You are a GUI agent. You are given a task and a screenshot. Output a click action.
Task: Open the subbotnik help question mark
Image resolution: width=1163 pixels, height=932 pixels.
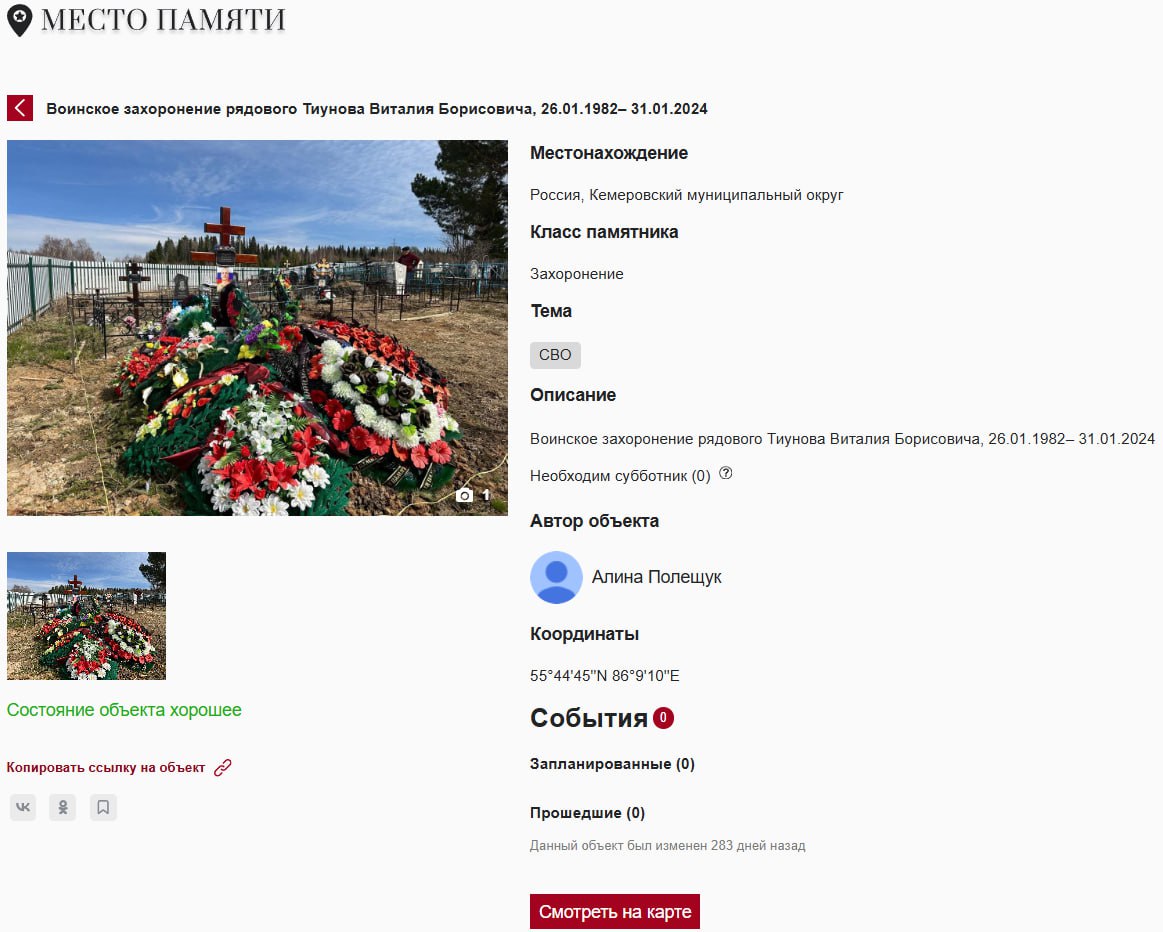726,473
